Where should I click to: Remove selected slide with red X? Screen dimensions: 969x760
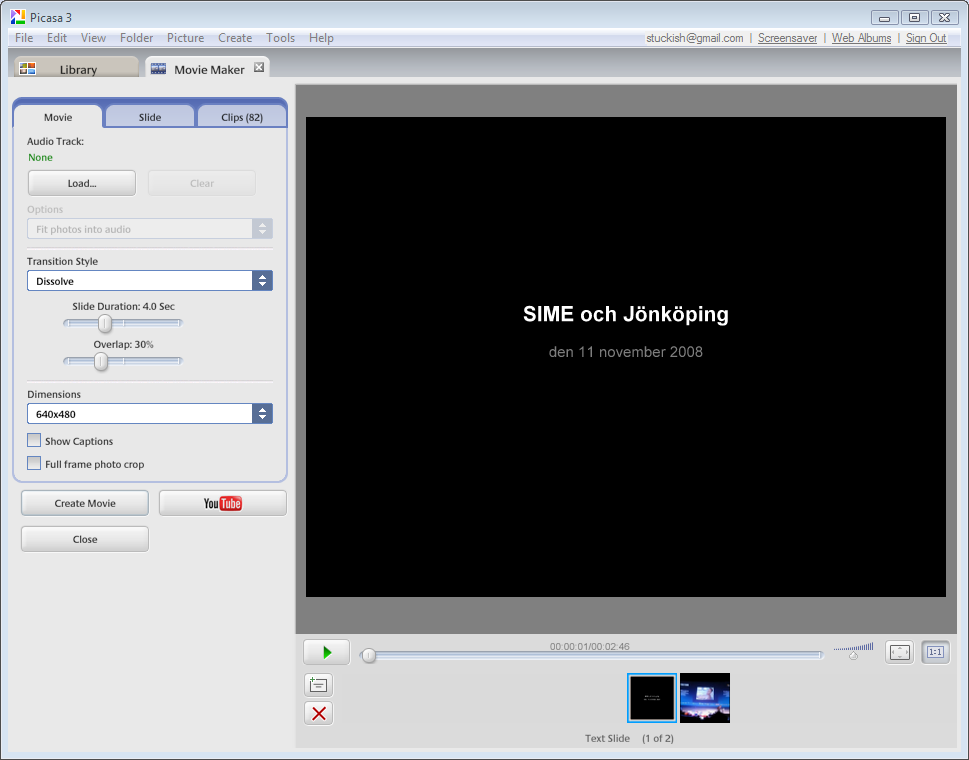click(318, 714)
